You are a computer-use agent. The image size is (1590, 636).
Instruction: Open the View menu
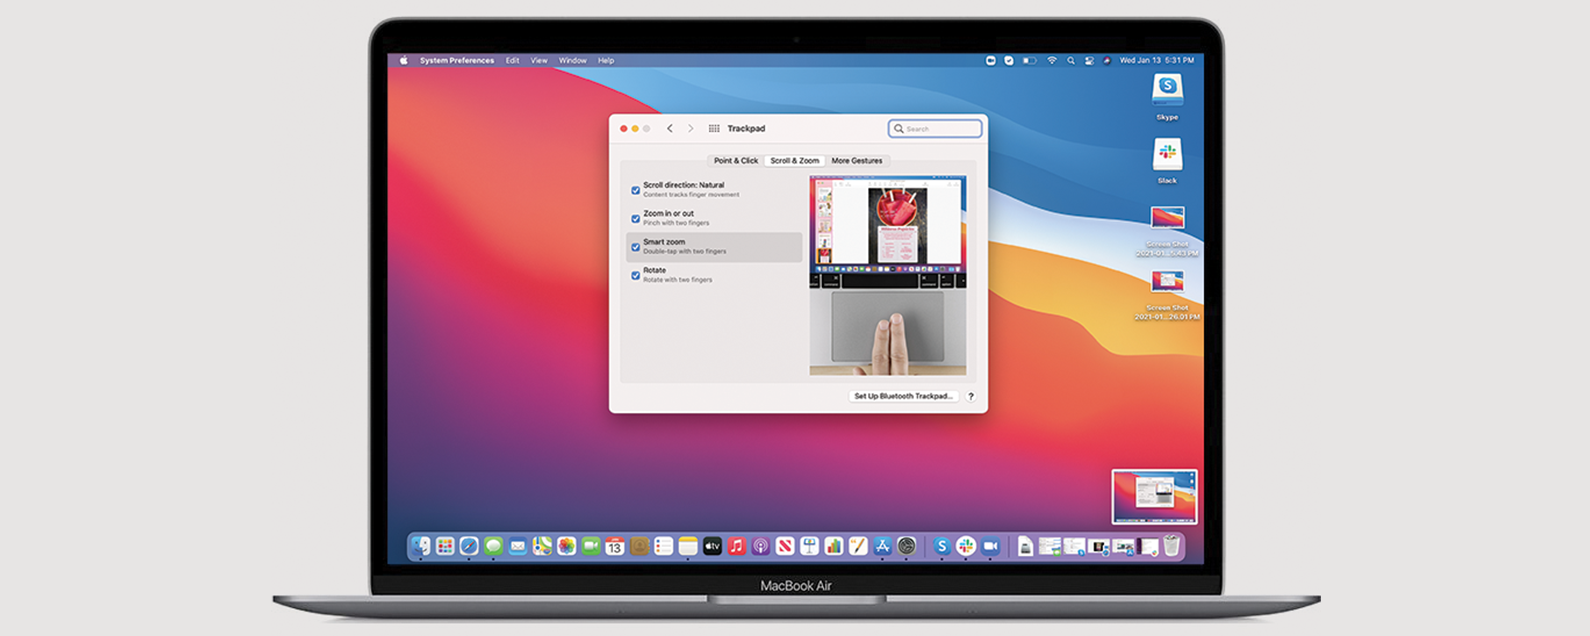click(x=539, y=60)
